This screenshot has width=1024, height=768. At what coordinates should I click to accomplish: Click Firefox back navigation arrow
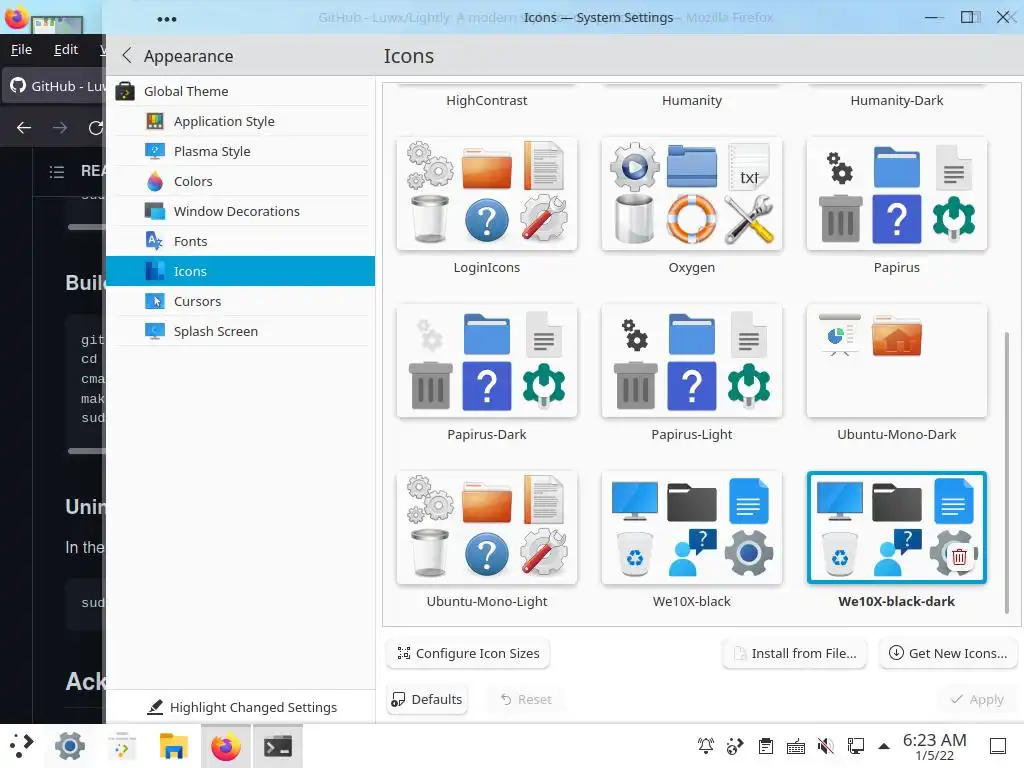pyautogui.click(x=24, y=128)
